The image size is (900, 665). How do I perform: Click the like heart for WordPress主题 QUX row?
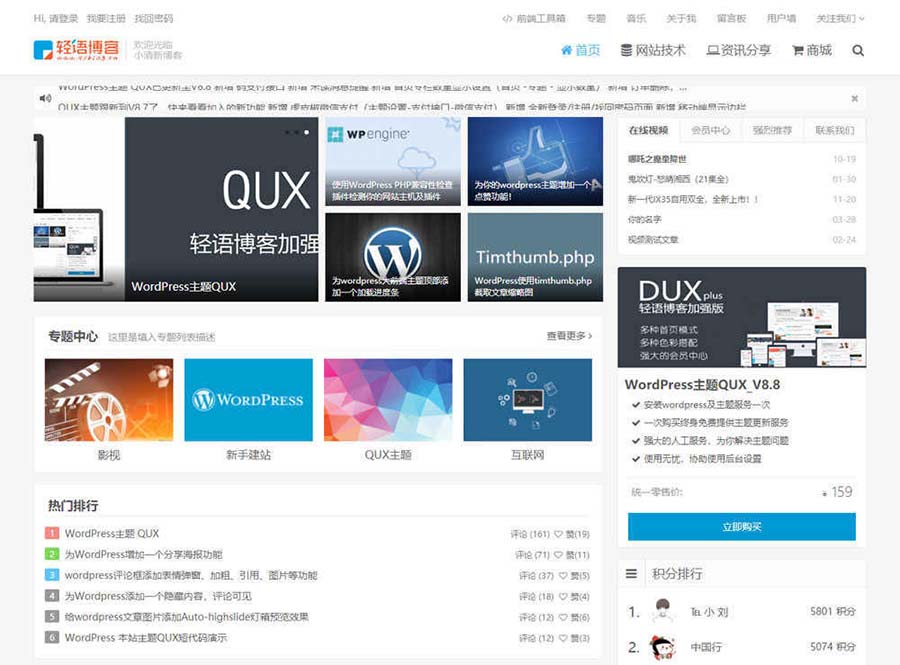point(558,534)
